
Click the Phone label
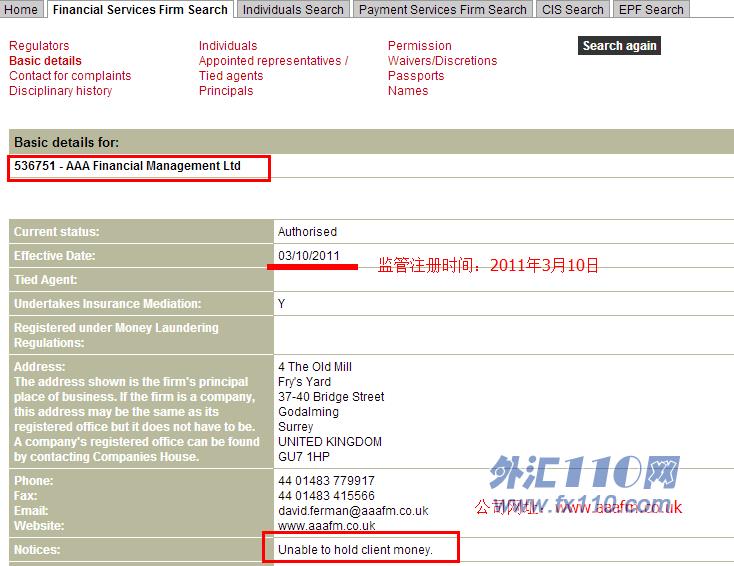pos(34,480)
